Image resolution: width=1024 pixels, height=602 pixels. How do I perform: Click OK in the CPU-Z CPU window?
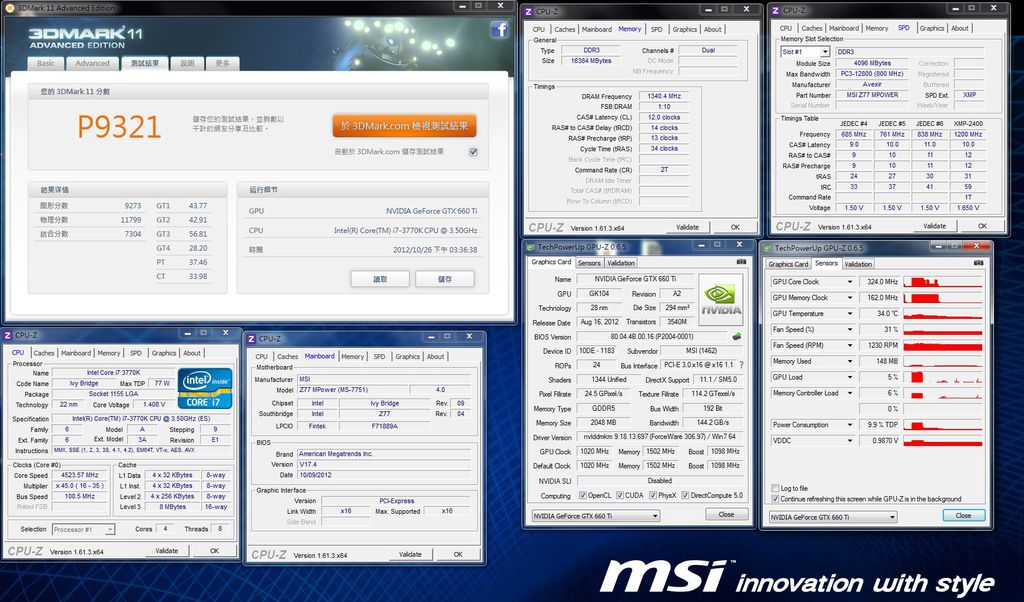tap(214, 551)
